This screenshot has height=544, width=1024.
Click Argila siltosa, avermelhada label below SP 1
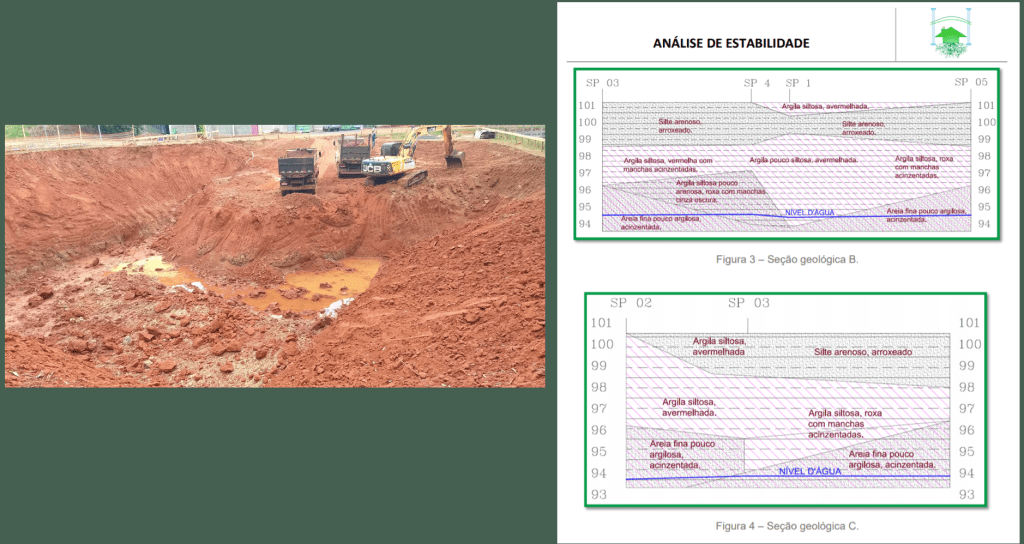tap(825, 106)
